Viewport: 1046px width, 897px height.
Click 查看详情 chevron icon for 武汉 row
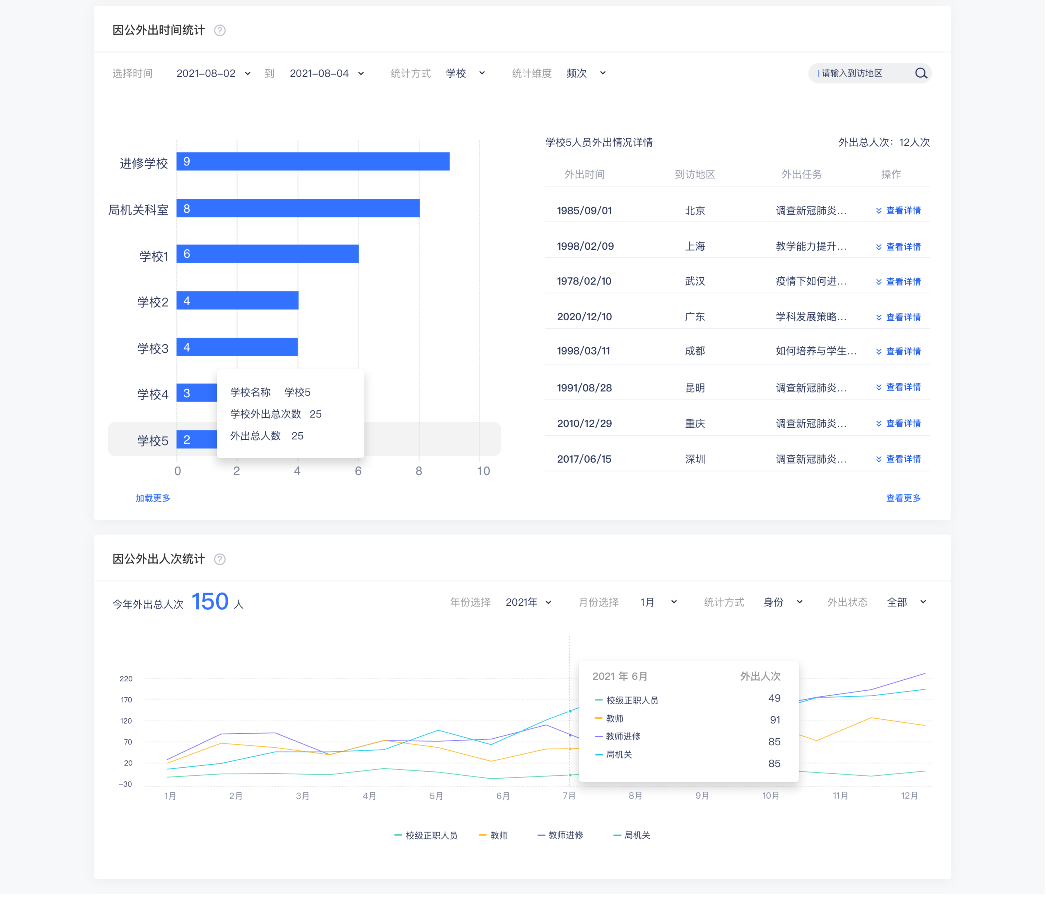879,282
